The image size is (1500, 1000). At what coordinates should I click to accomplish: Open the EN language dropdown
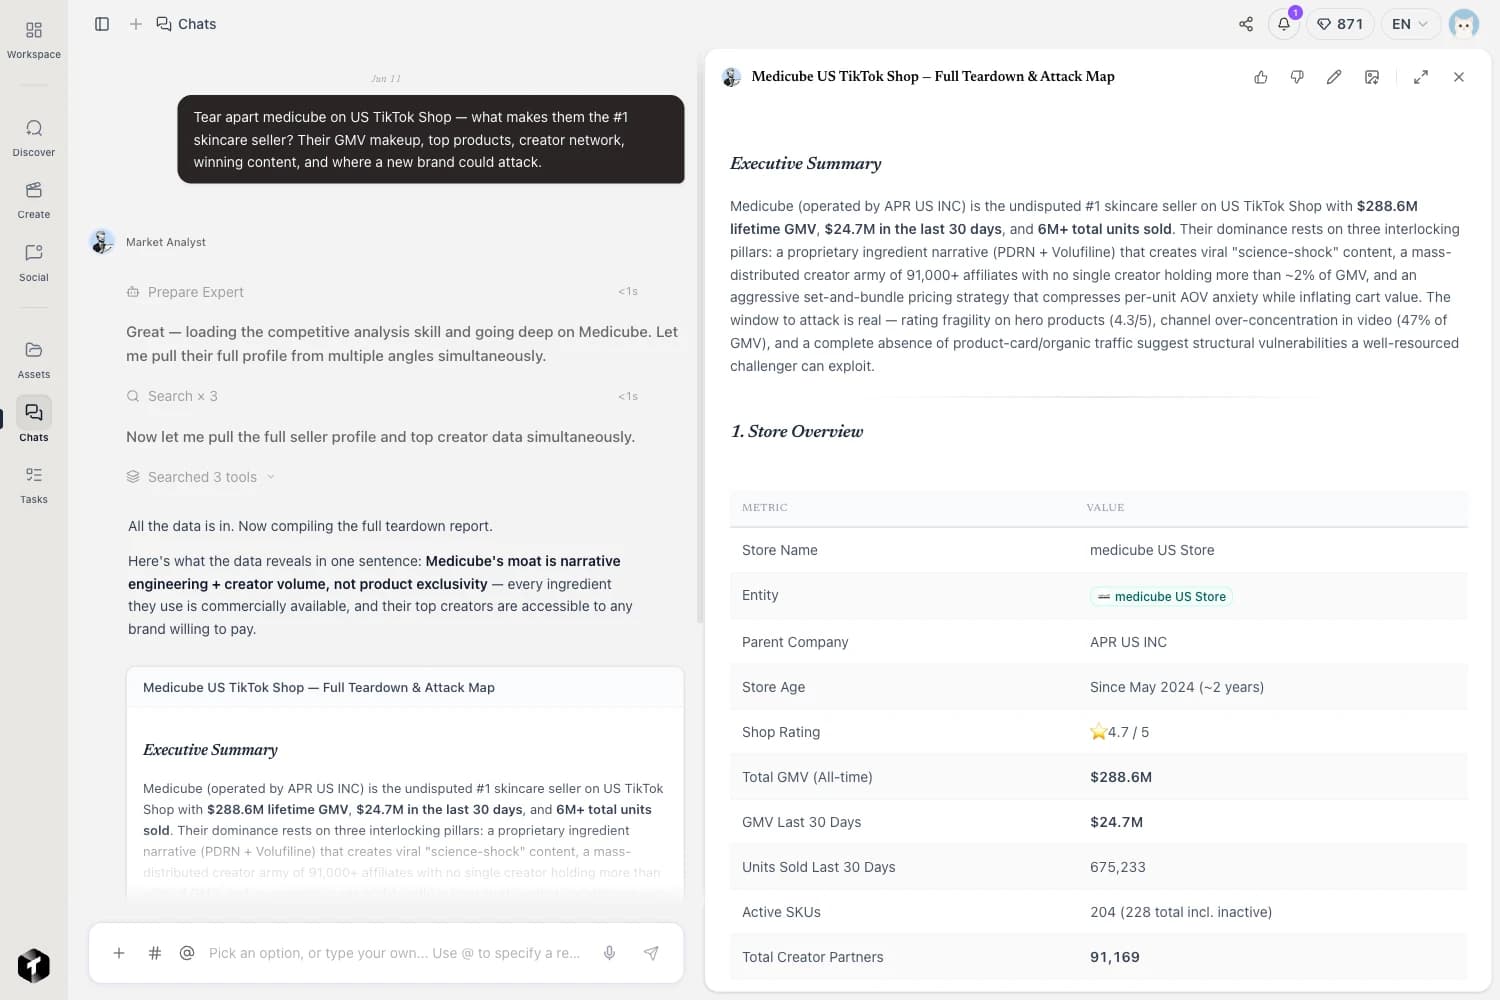1410,24
